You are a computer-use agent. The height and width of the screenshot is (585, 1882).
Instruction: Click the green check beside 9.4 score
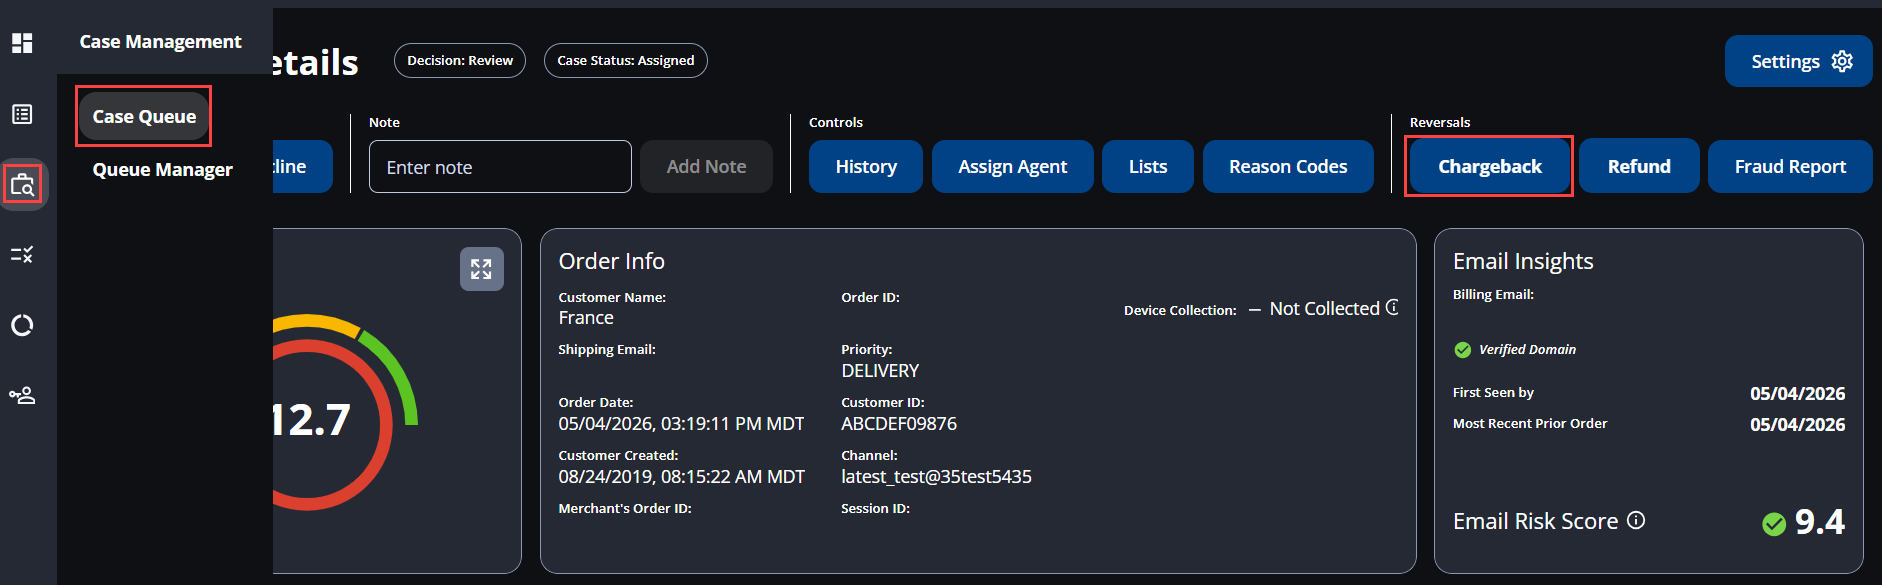pos(1774,524)
